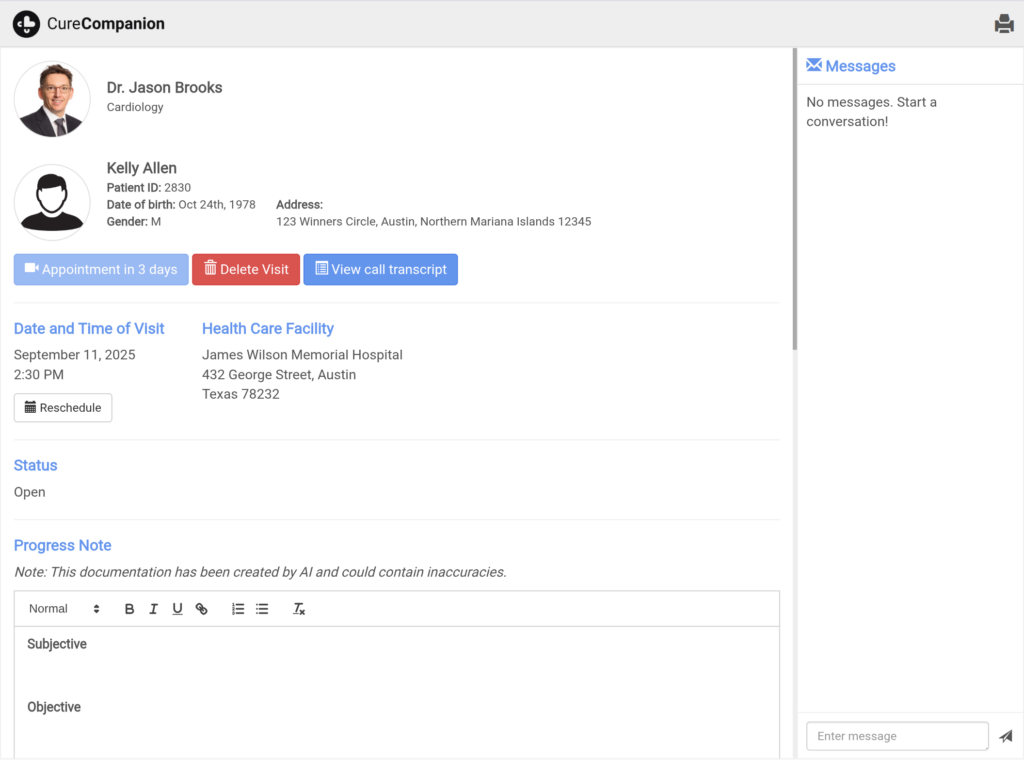
Task: Click the main page vertical scrollbar
Action: (x=795, y=200)
